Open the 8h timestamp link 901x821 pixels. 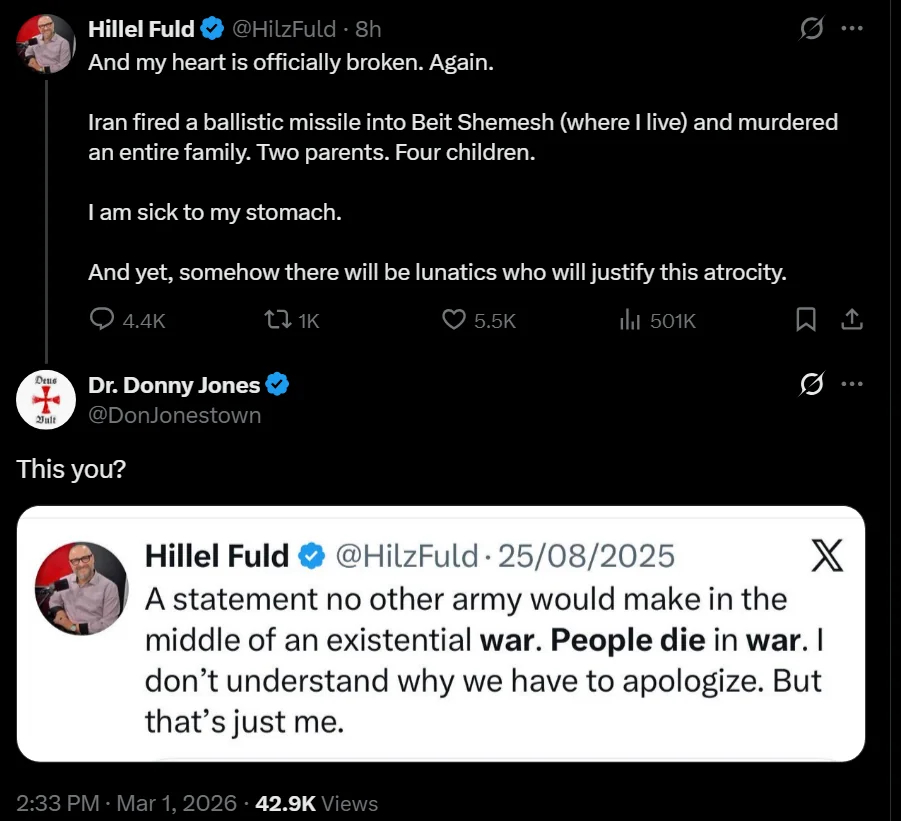coord(368,29)
